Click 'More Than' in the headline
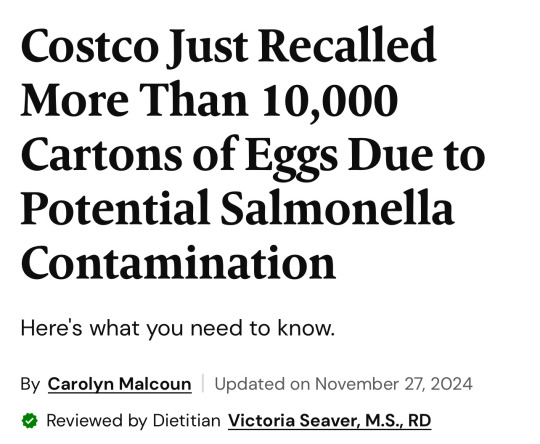 [x=134, y=100]
